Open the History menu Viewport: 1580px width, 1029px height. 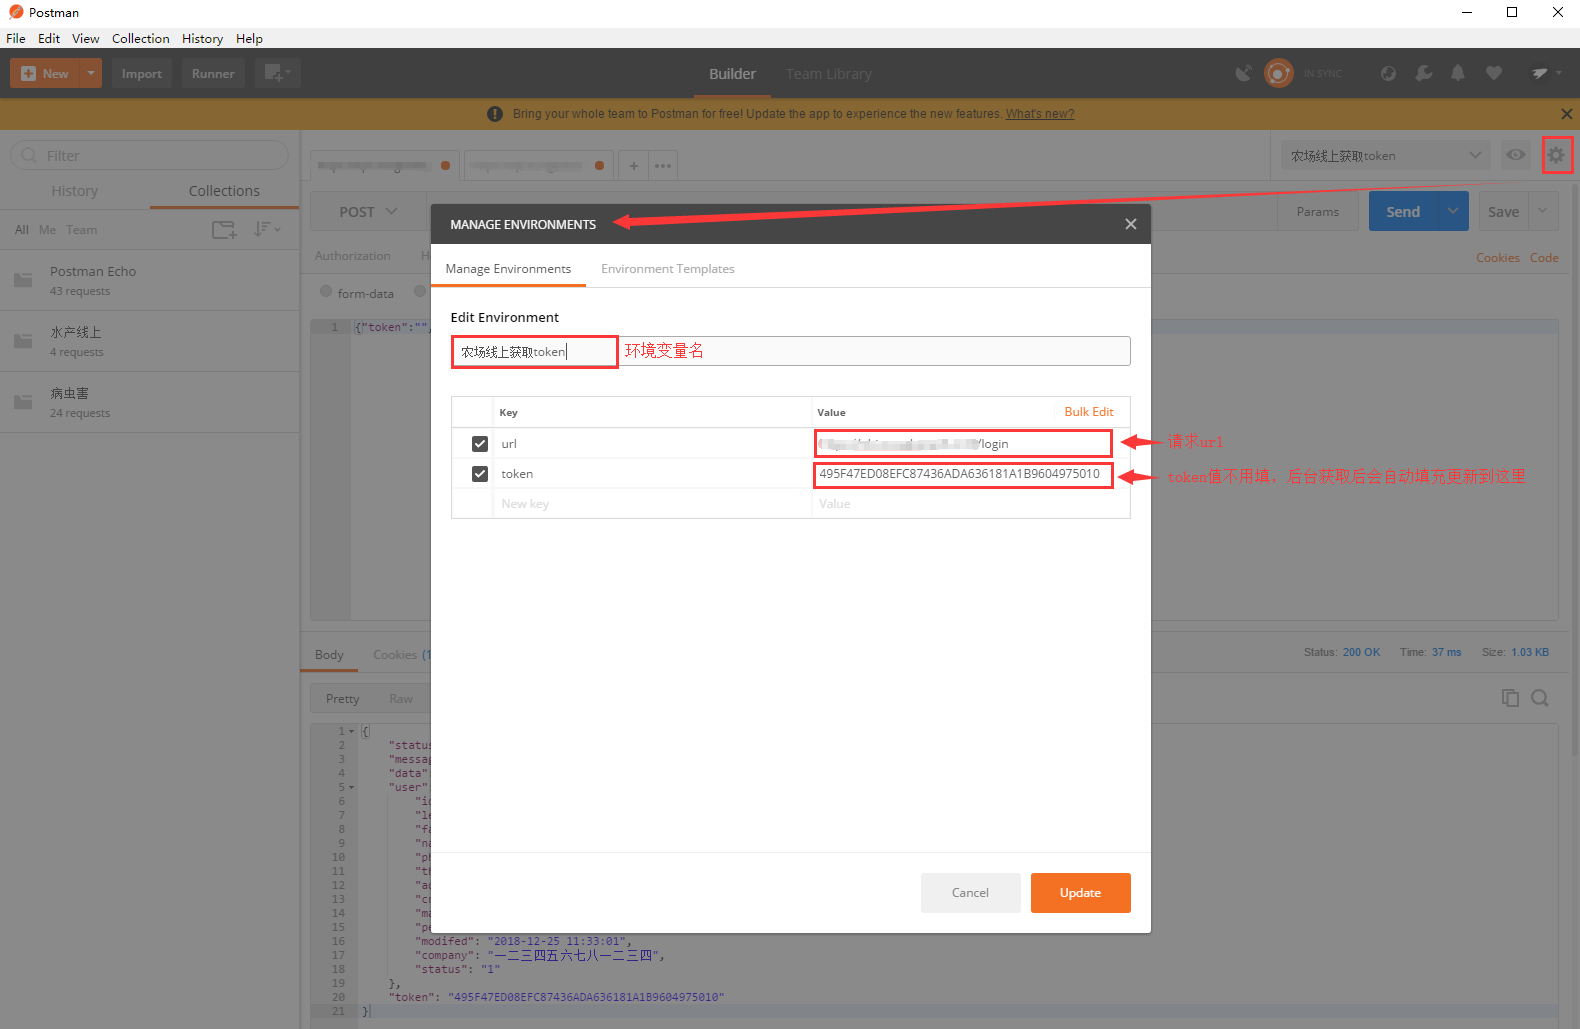[x=202, y=39]
